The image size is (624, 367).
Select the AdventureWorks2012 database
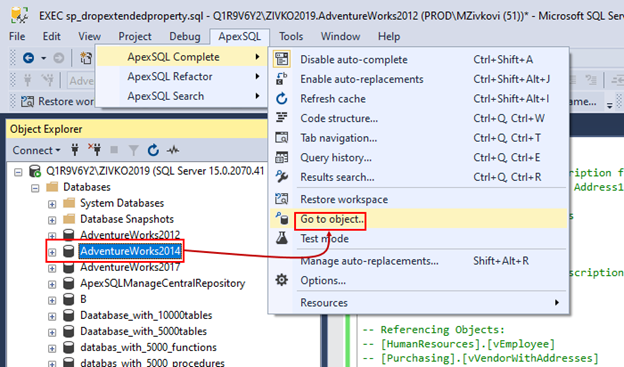pos(130,235)
